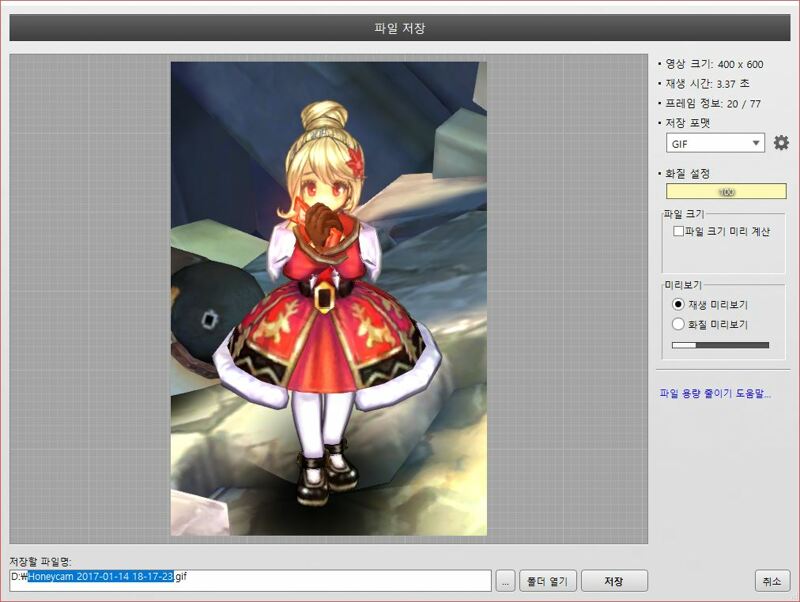Adjust the 화질 설정 quality slider

pyautogui.click(x=726, y=192)
